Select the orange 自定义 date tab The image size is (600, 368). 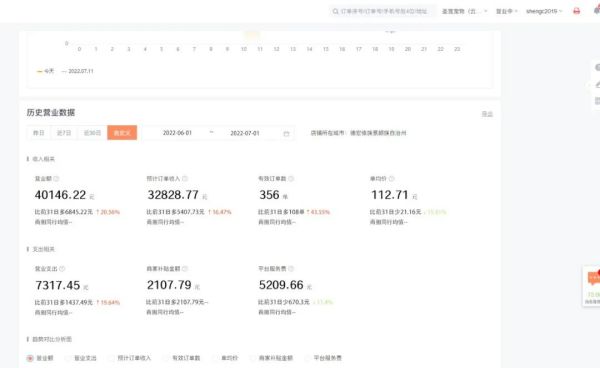click(x=122, y=133)
